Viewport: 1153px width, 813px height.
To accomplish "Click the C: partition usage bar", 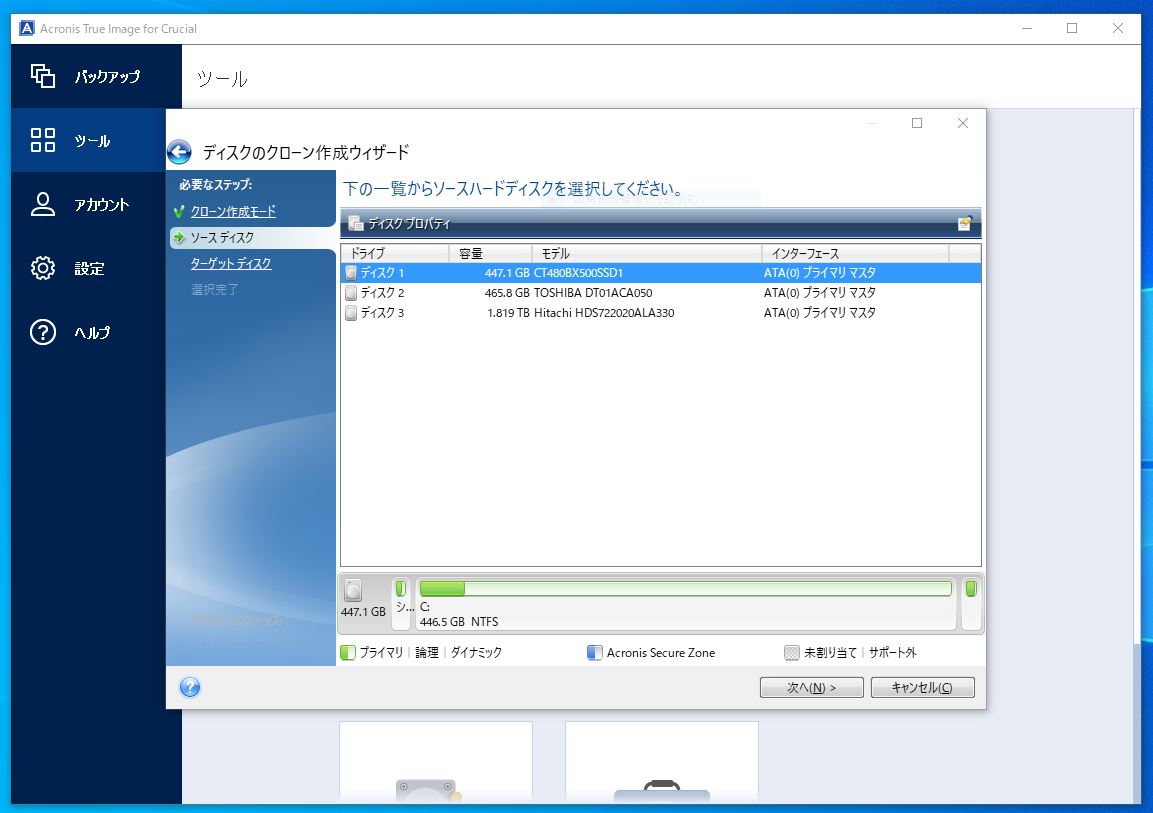I will tap(685, 588).
